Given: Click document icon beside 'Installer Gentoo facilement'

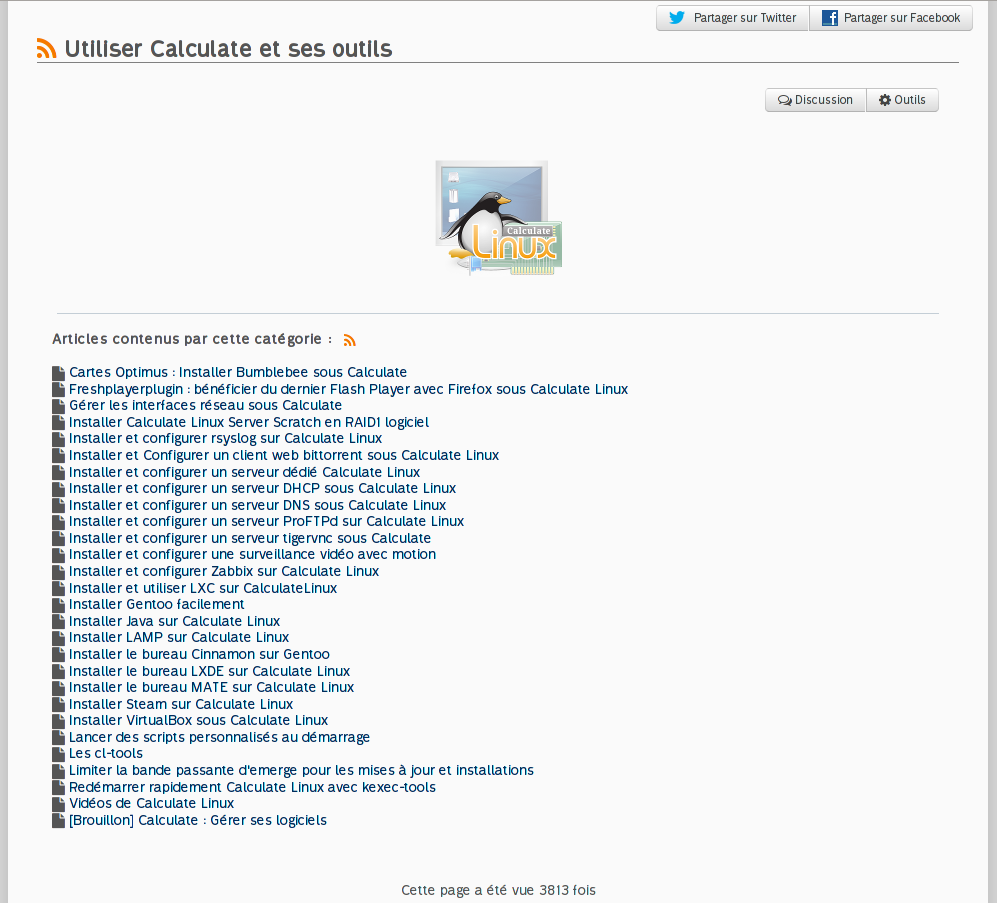Looking at the screenshot, I should click(58, 605).
